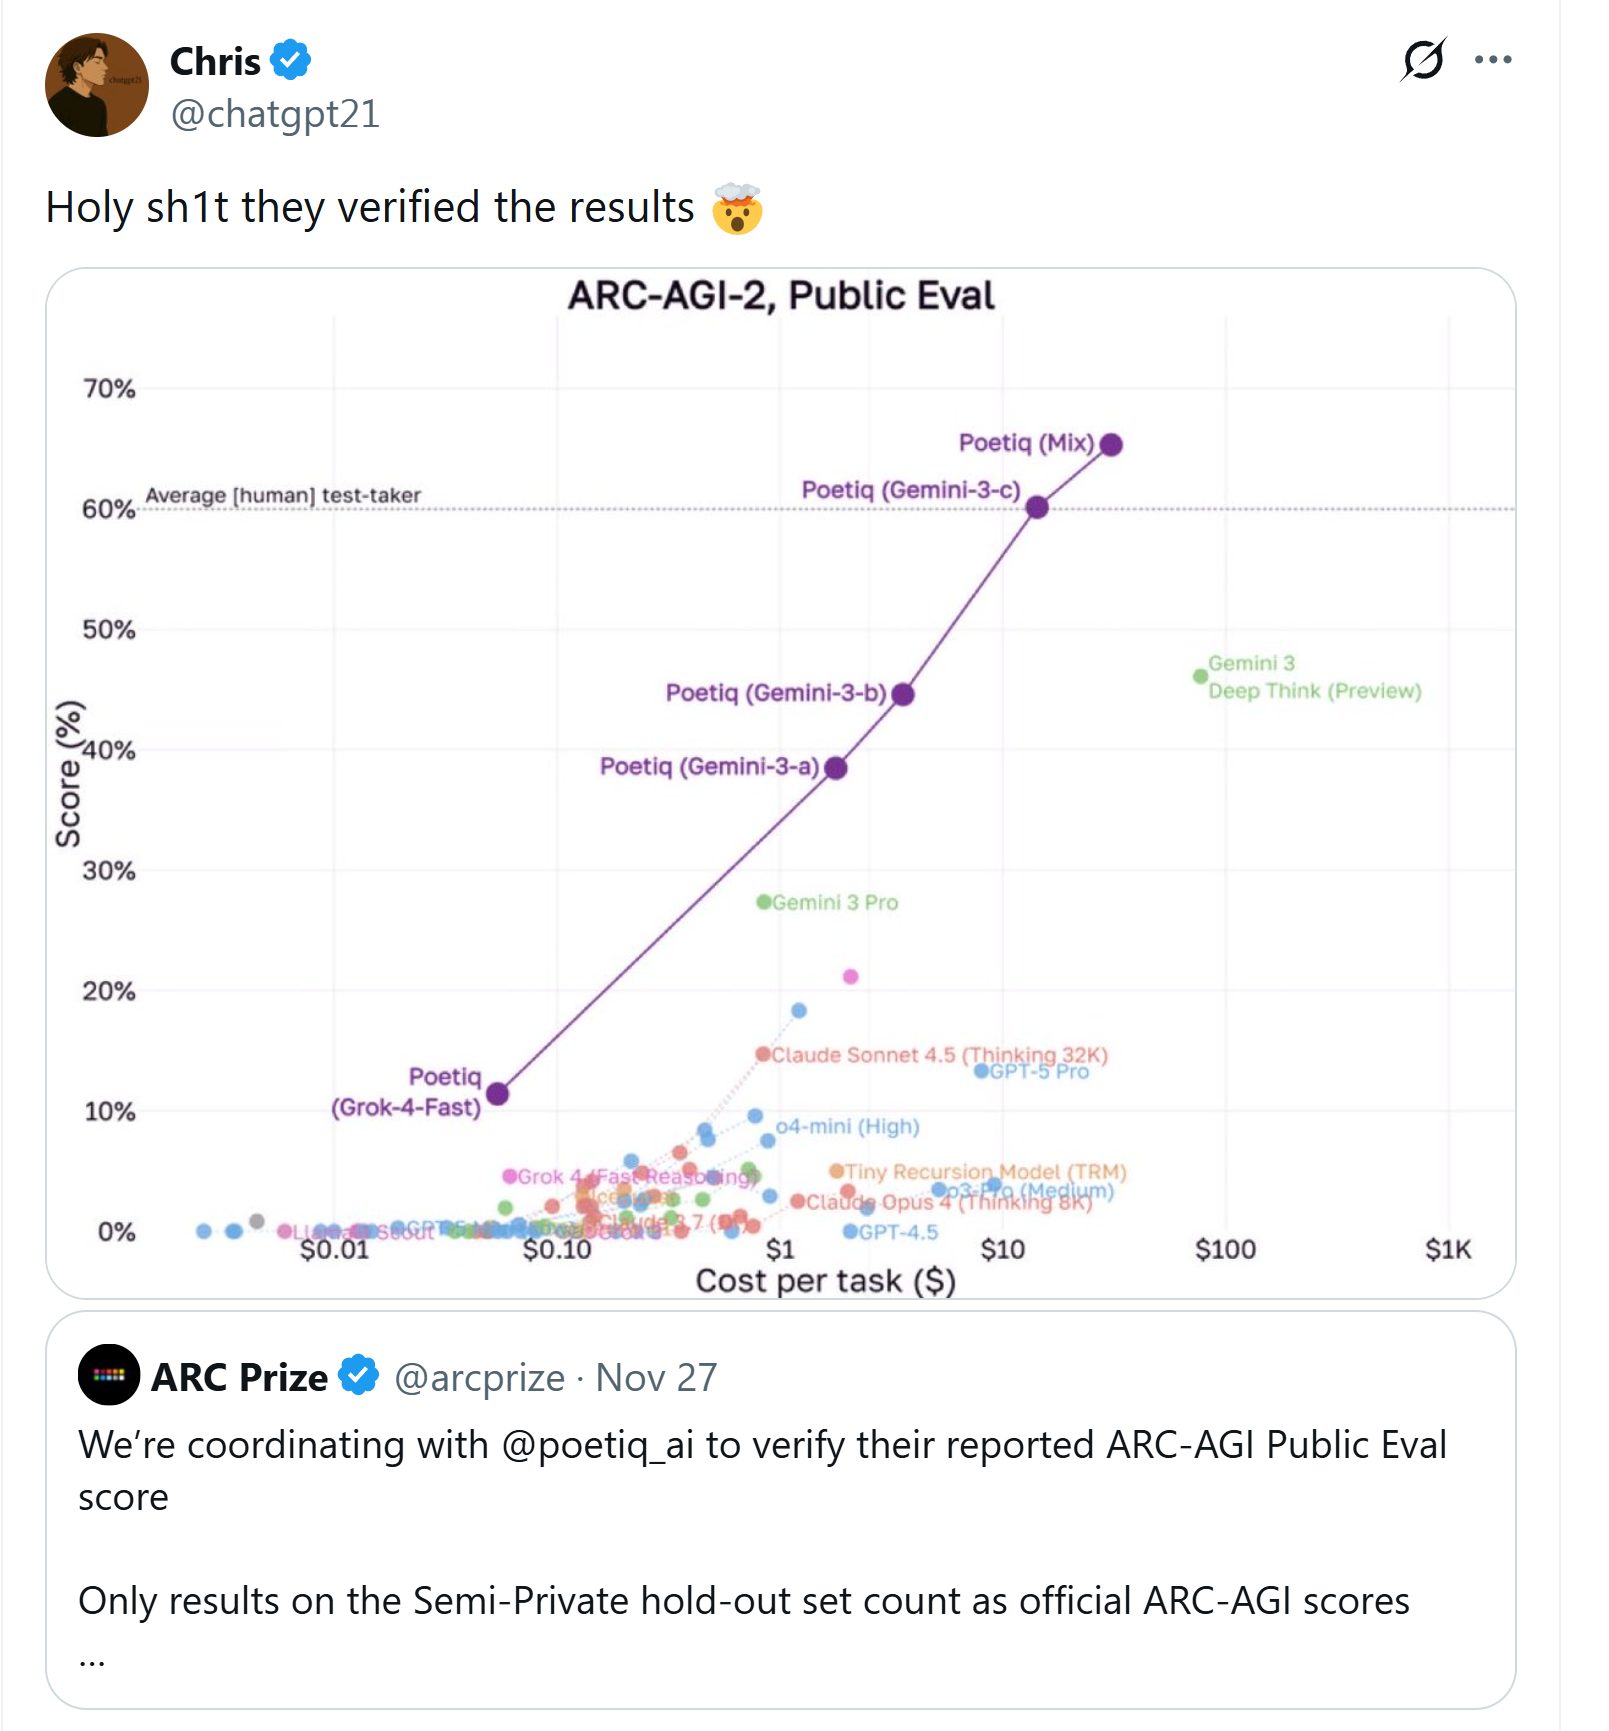
Task: Click the Chris display name
Action: tap(215, 61)
